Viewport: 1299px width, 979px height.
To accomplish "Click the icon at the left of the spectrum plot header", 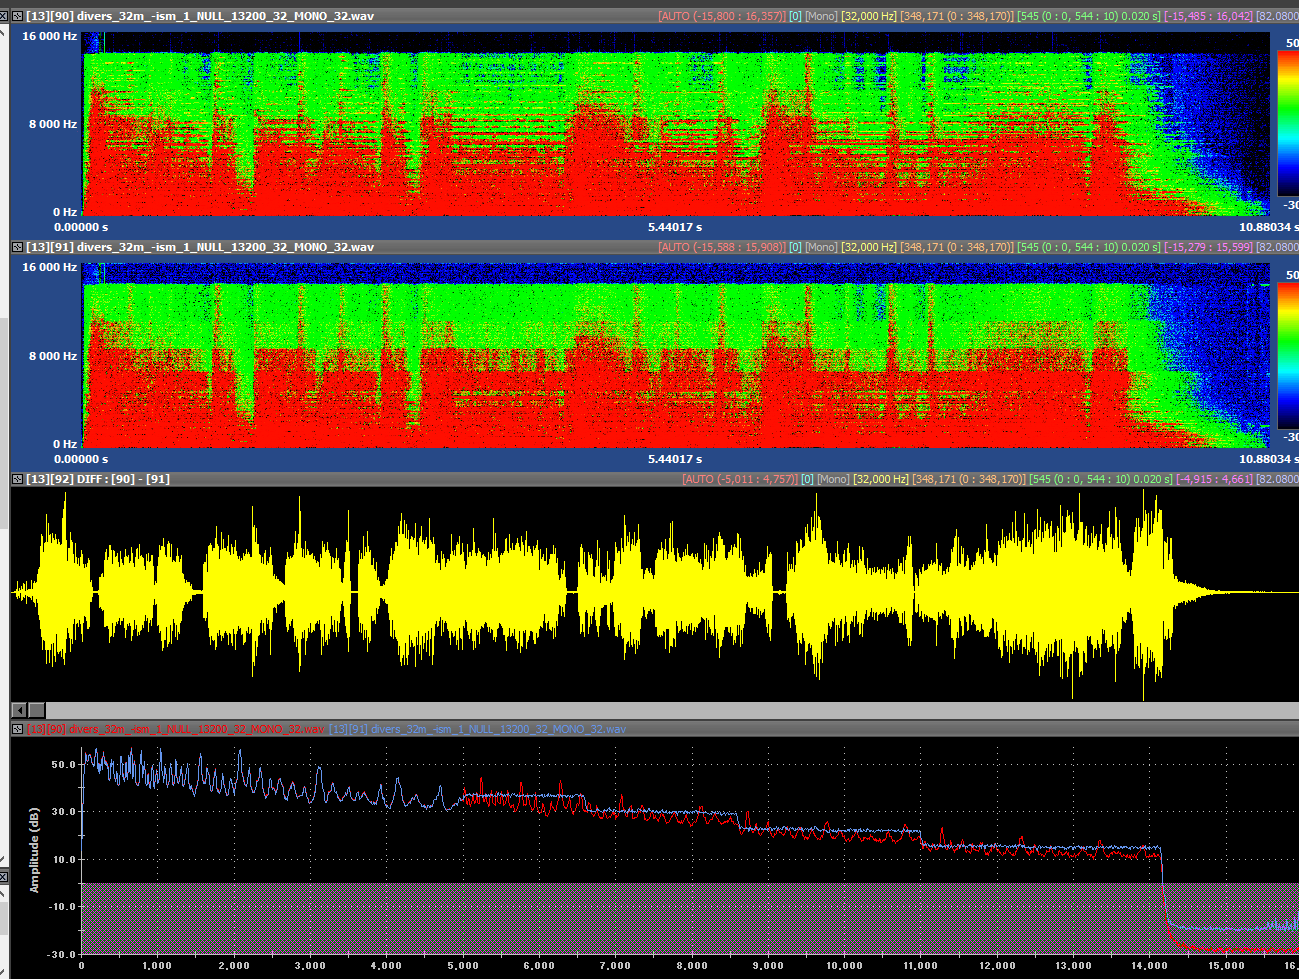I will pyautogui.click(x=17, y=729).
